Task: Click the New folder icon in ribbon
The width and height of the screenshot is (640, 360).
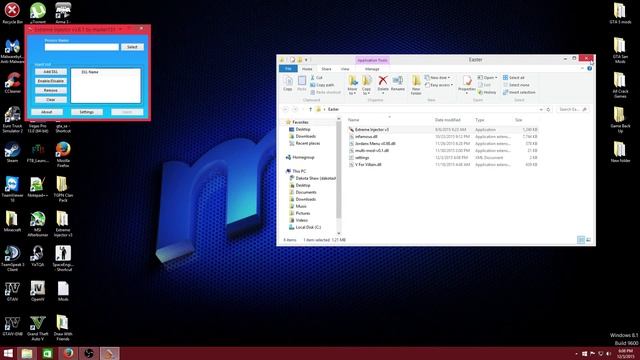Action: [x=416, y=80]
